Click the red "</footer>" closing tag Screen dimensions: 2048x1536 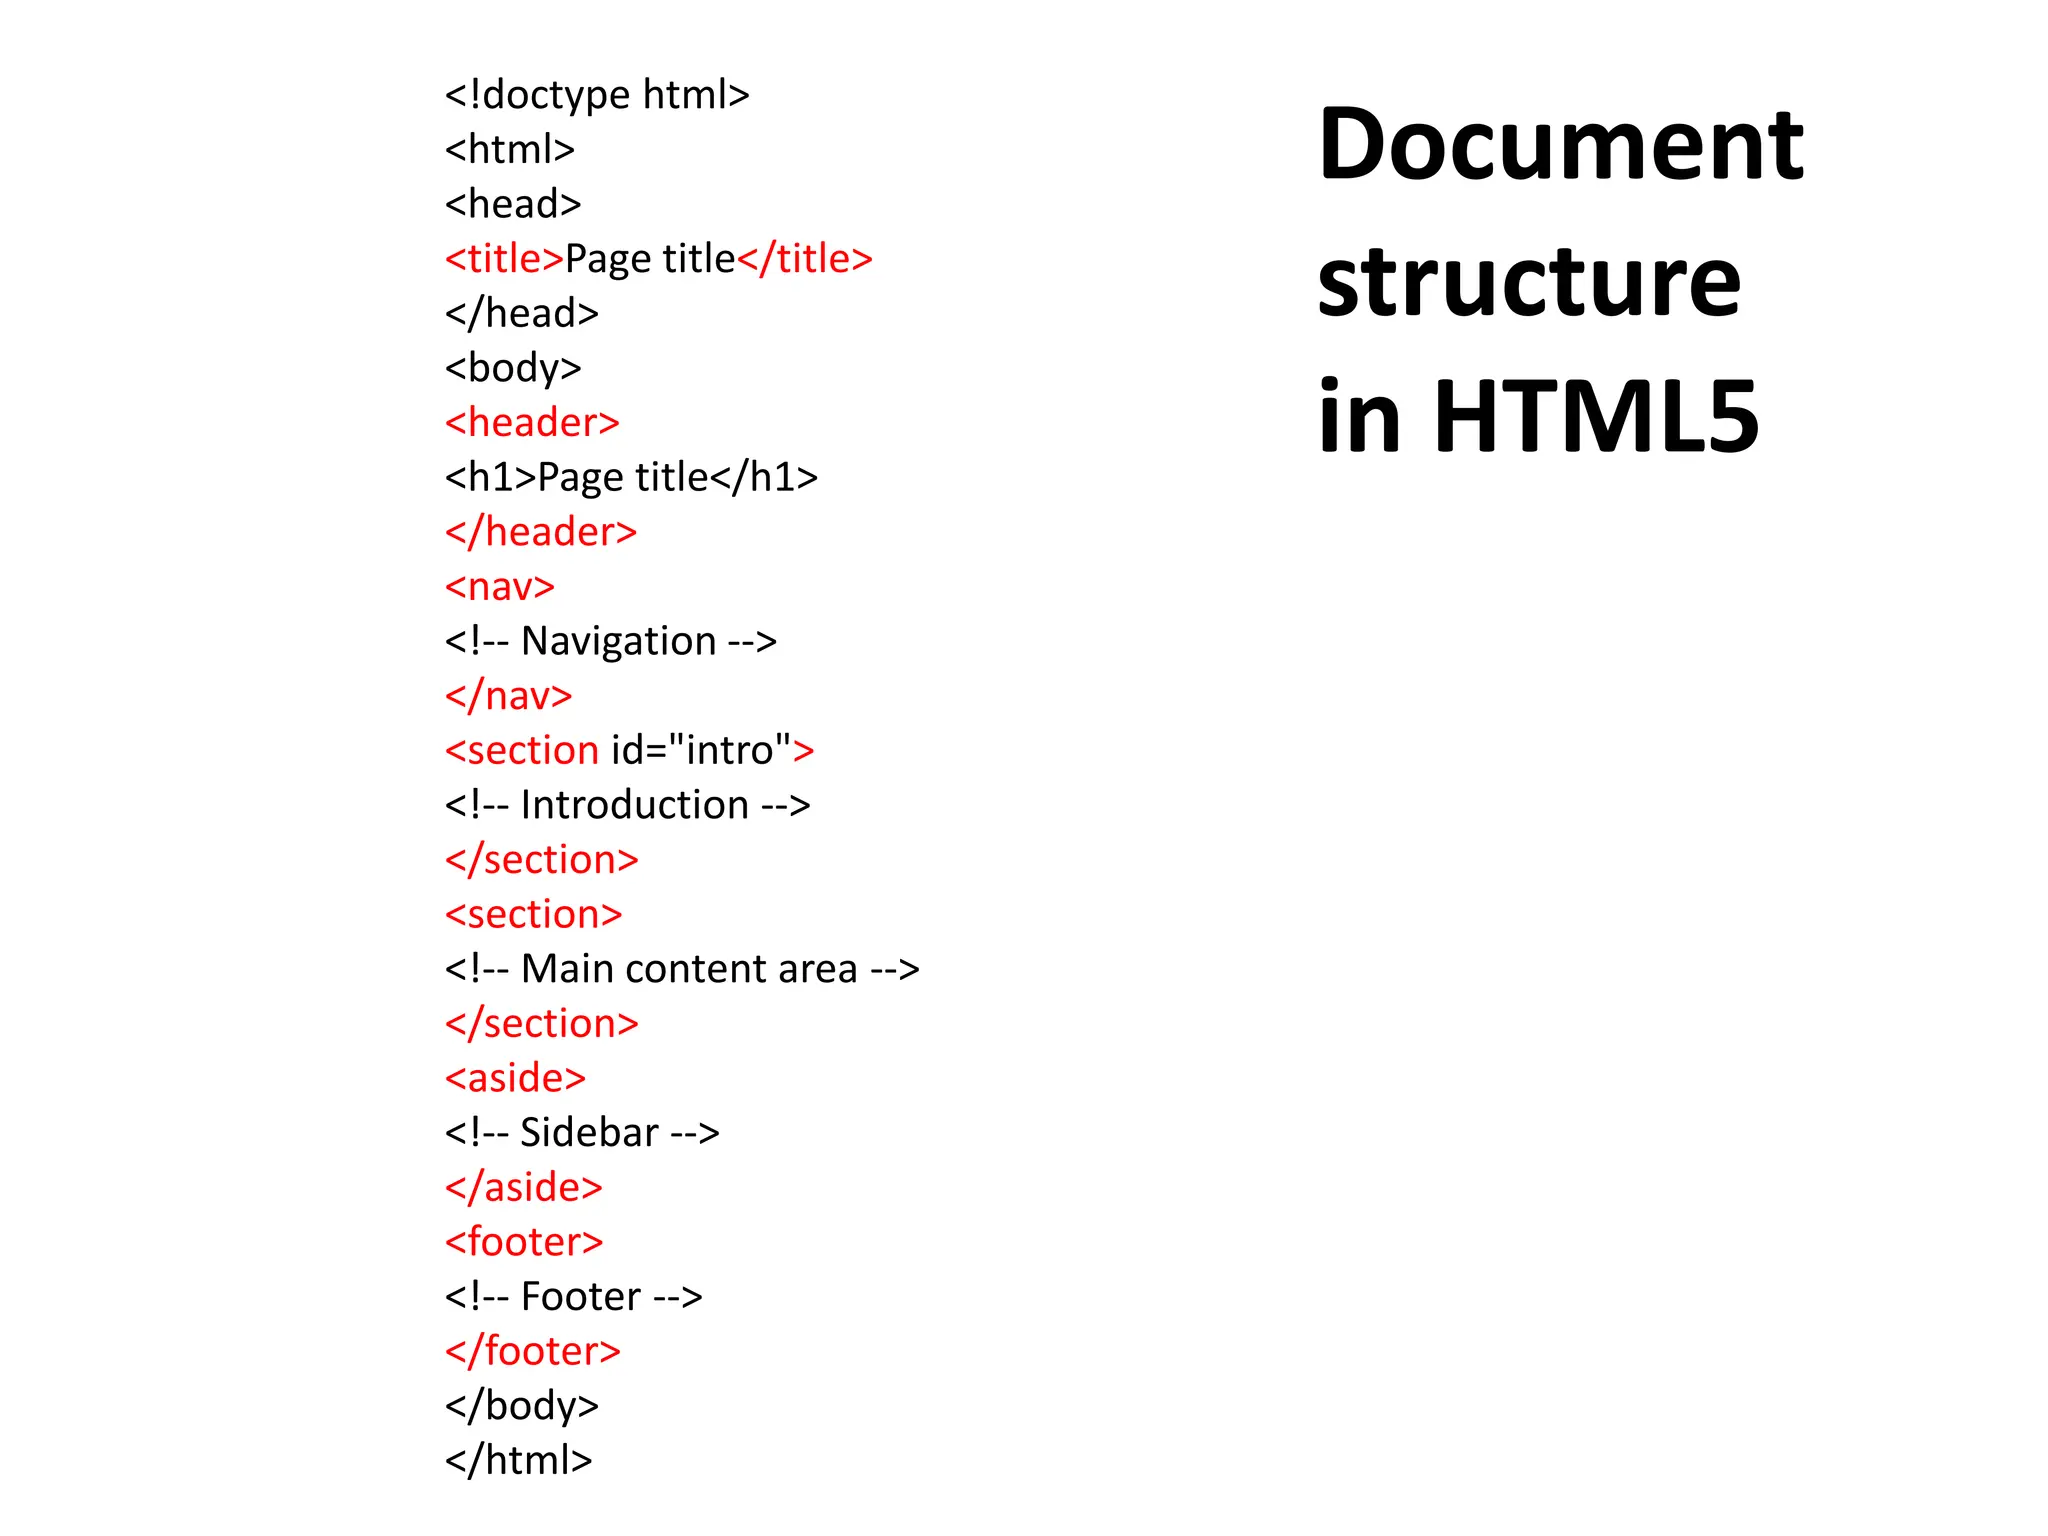click(x=533, y=1351)
